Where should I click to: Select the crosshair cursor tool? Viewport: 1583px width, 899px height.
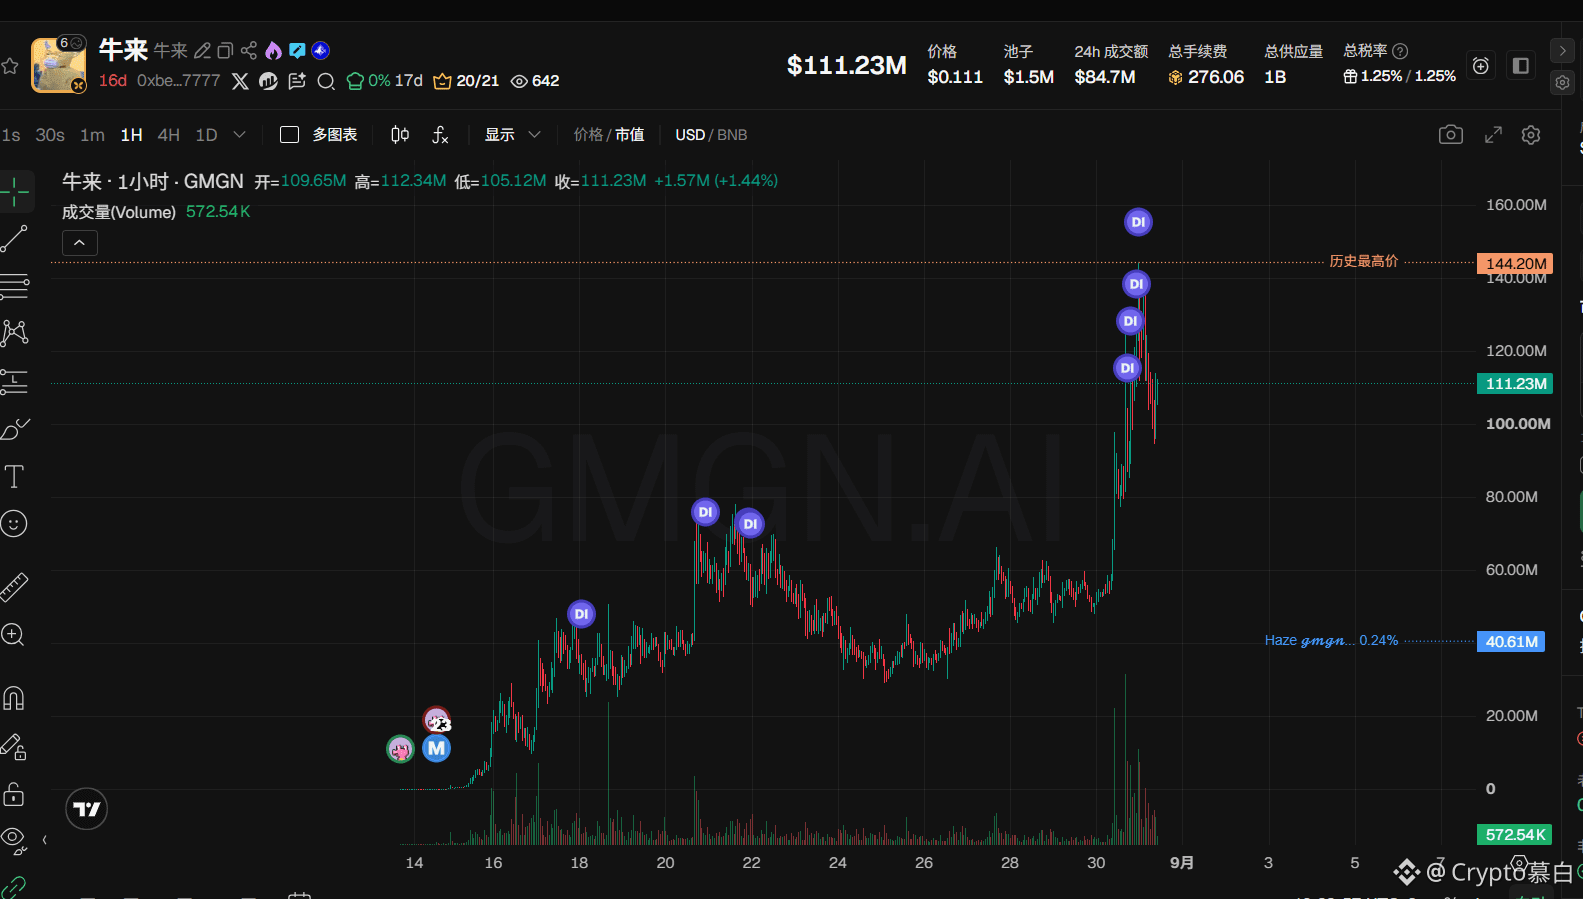click(15, 191)
